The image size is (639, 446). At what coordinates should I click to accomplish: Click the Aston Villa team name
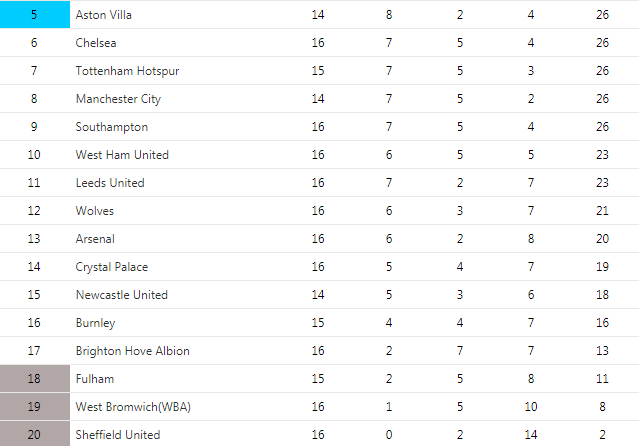point(104,15)
